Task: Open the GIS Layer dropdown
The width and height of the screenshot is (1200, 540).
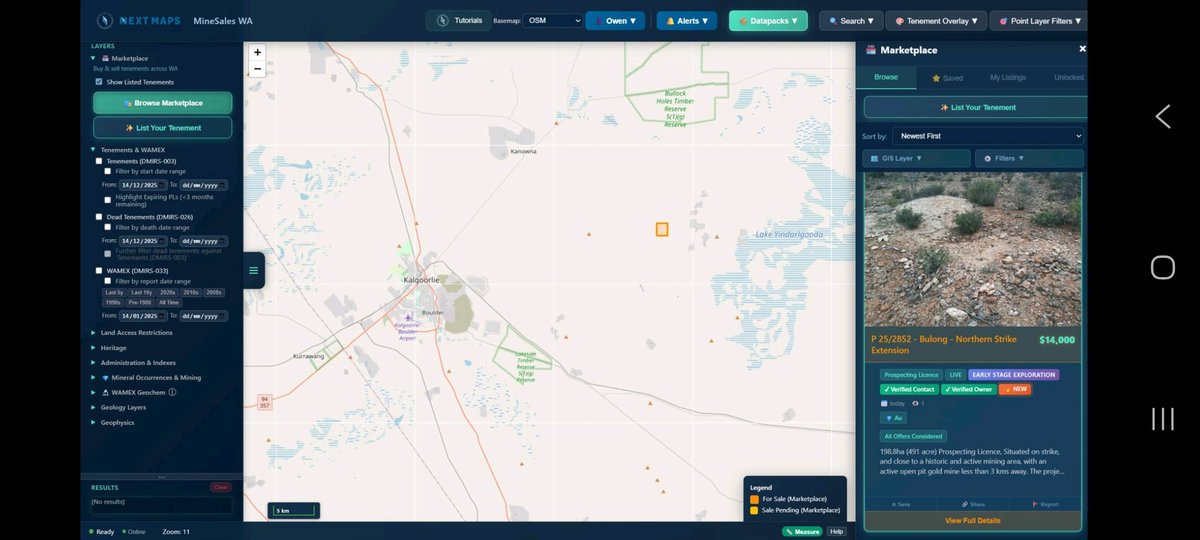Action: point(917,158)
